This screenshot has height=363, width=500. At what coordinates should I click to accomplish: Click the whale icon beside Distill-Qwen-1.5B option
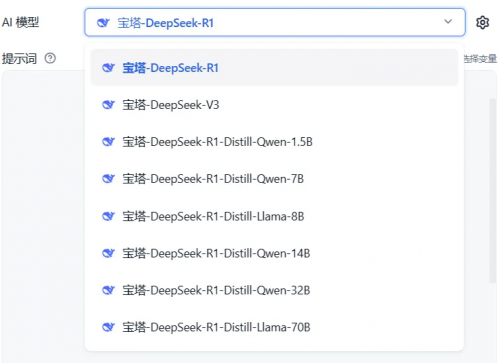[x=108, y=142]
